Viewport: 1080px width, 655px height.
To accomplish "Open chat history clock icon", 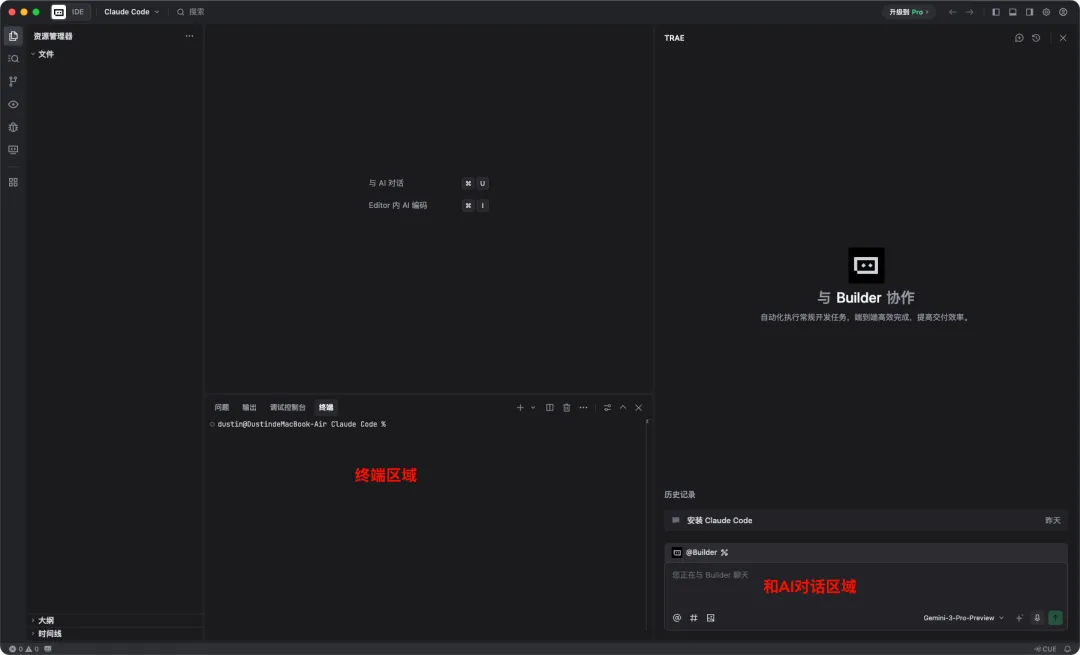I will click(x=1036, y=38).
